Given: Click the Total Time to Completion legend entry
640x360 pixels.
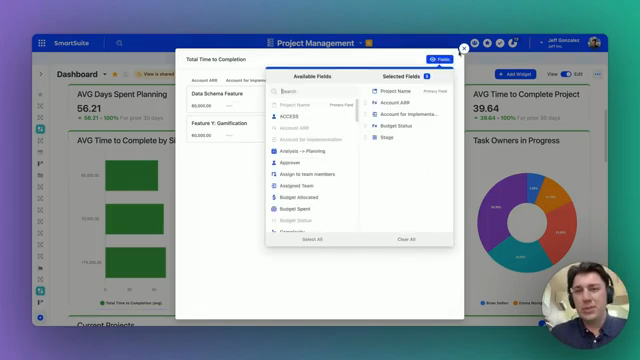Looking at the screenshot, I should pyautogui.click(x=131, y=303).
